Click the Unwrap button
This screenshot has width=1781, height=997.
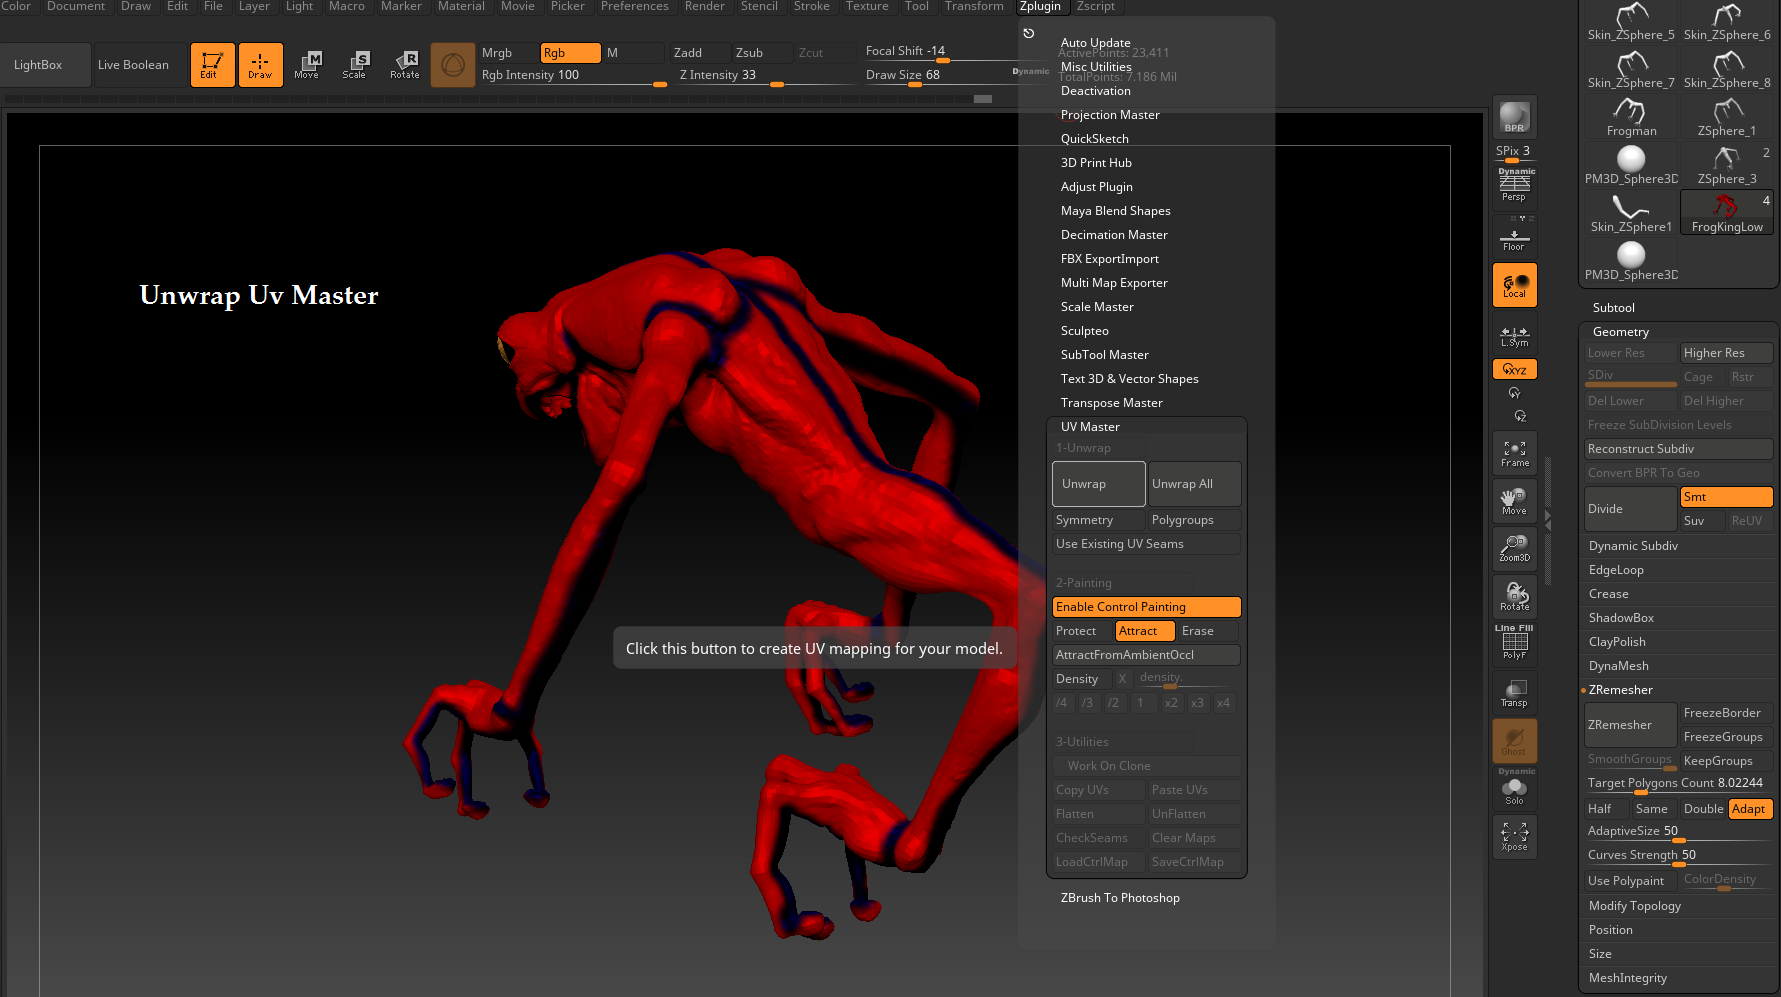pos(1098,484)
